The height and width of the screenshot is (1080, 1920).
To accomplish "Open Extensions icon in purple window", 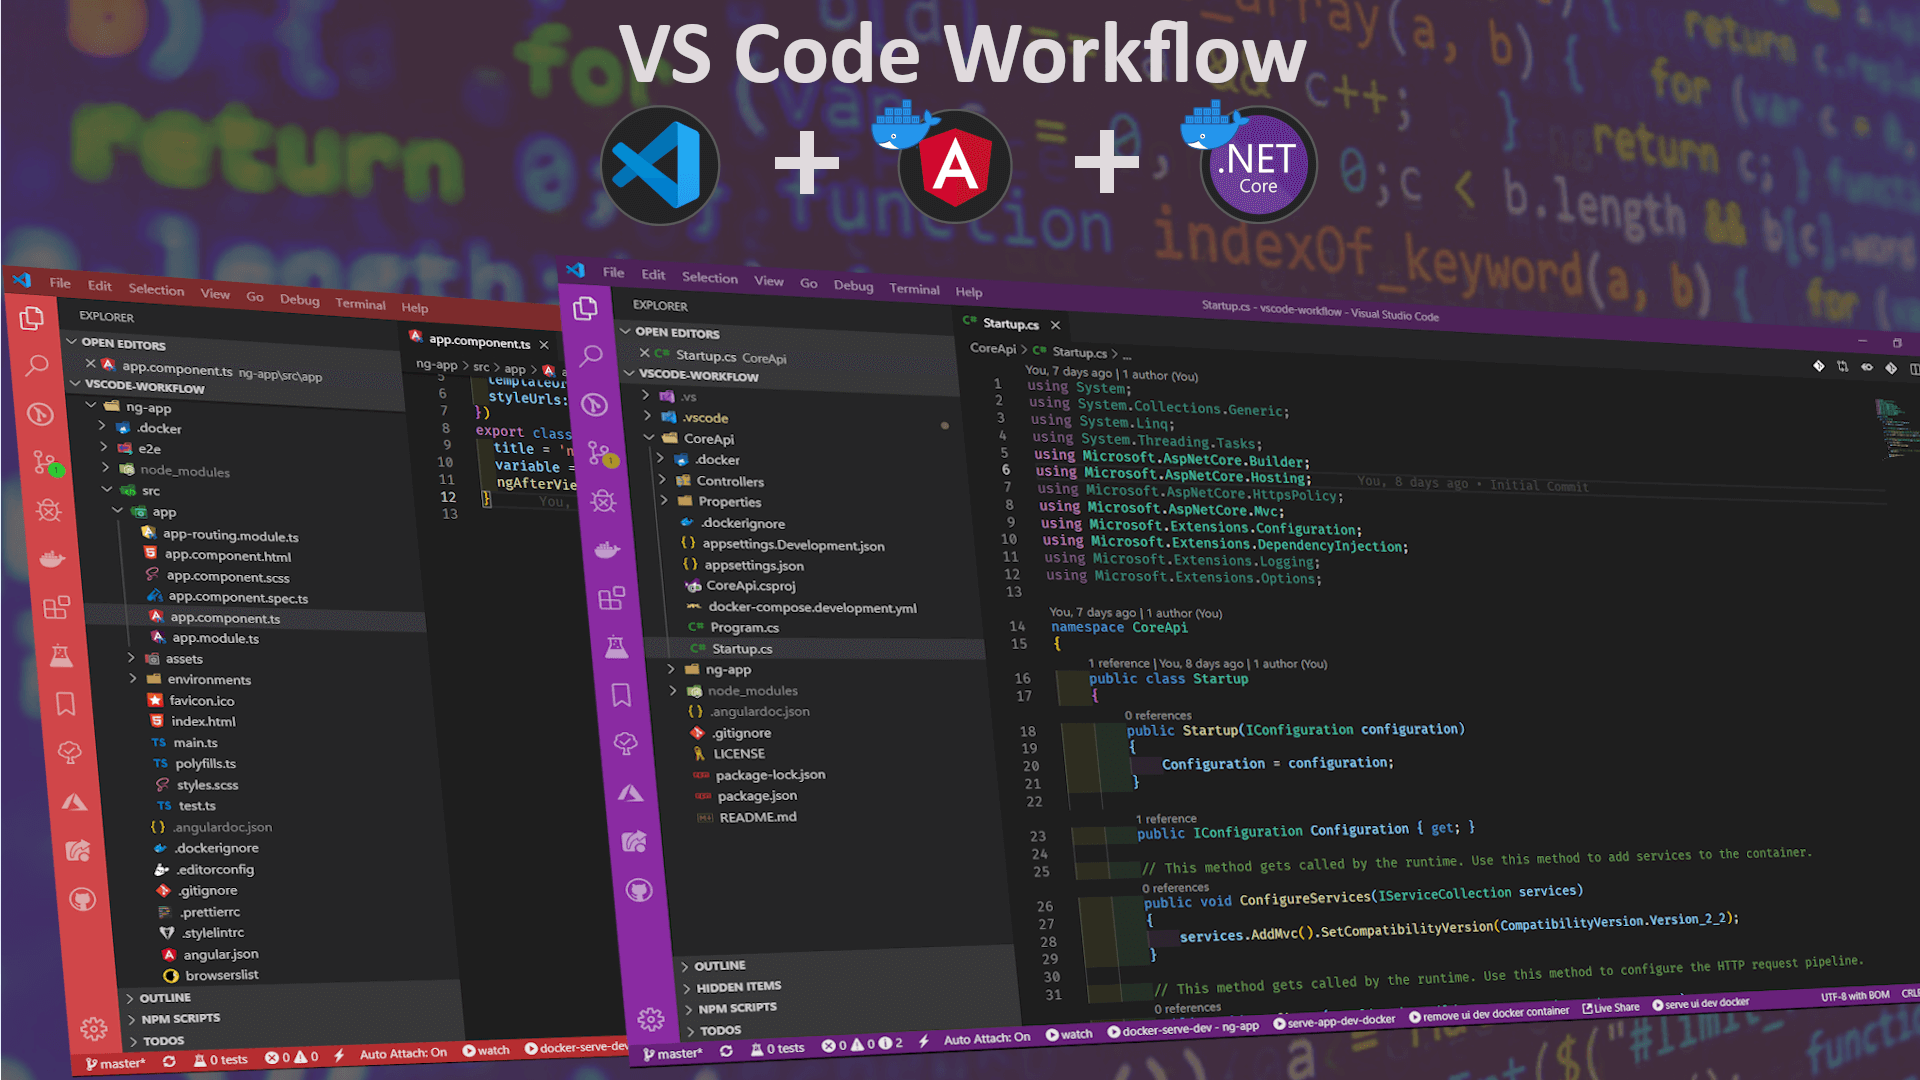I will click(x=611, y=598).
